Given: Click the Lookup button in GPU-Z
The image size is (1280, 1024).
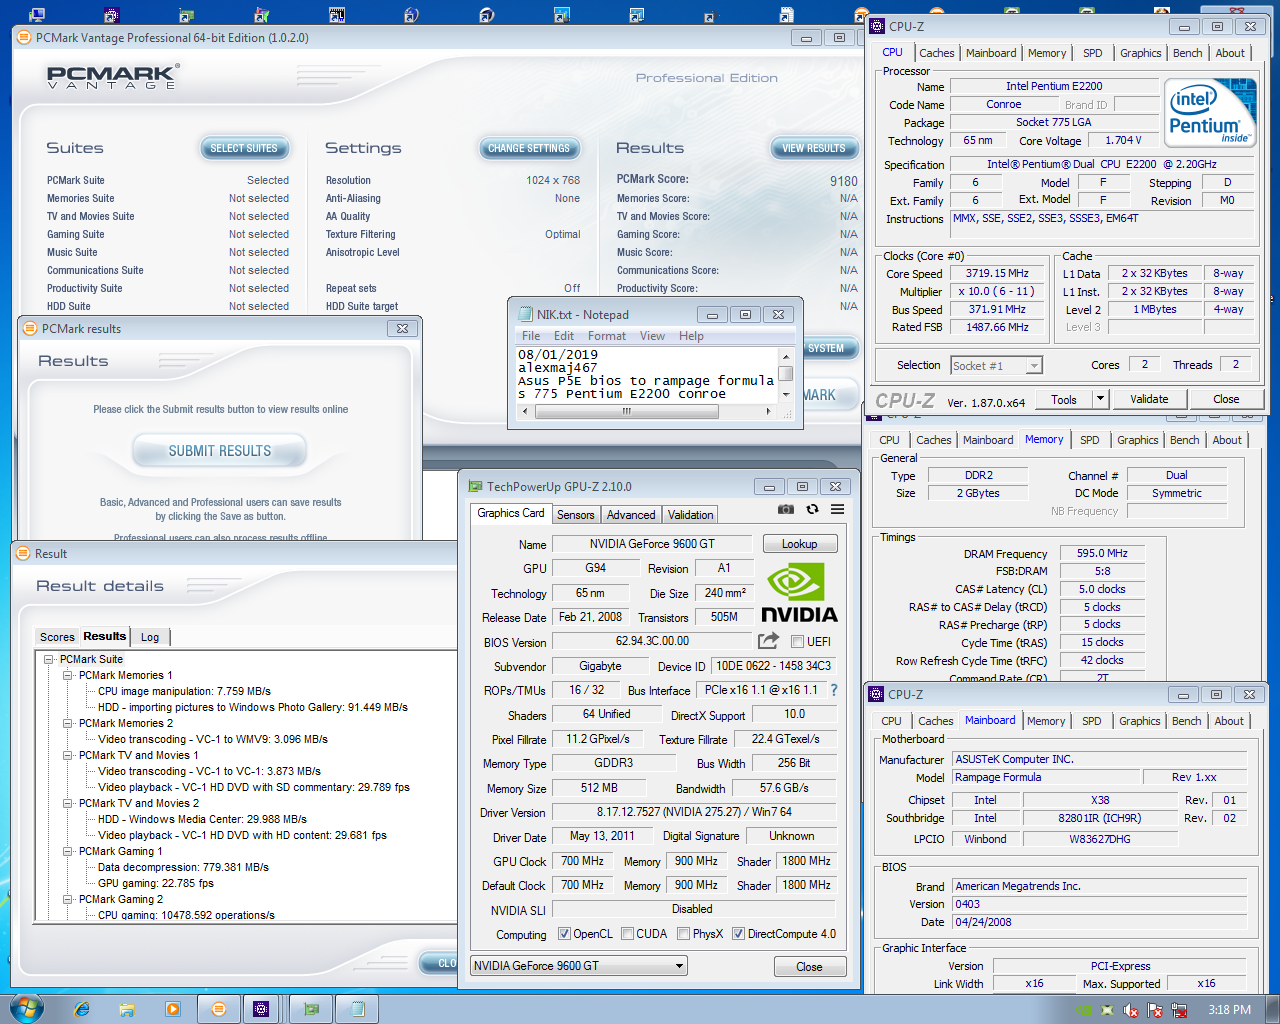Looking at the screenshot, I should coord(800,544).
